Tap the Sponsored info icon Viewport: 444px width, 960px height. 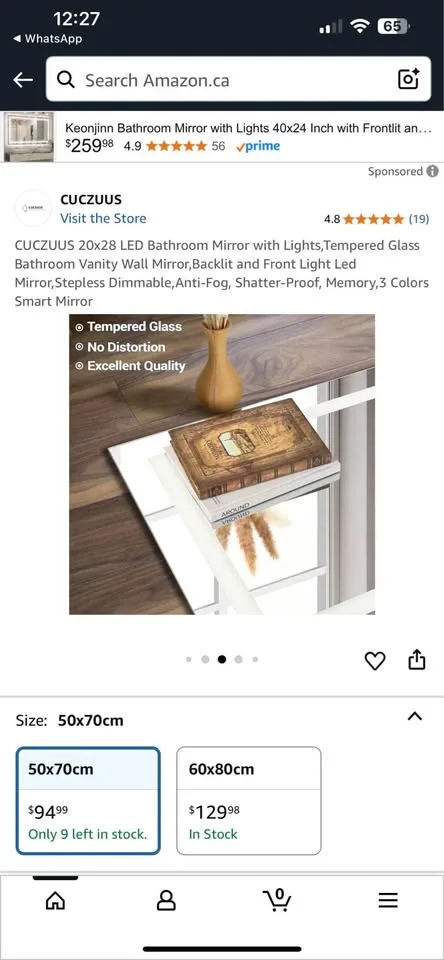pyautogui.click(x=432, y=171)
